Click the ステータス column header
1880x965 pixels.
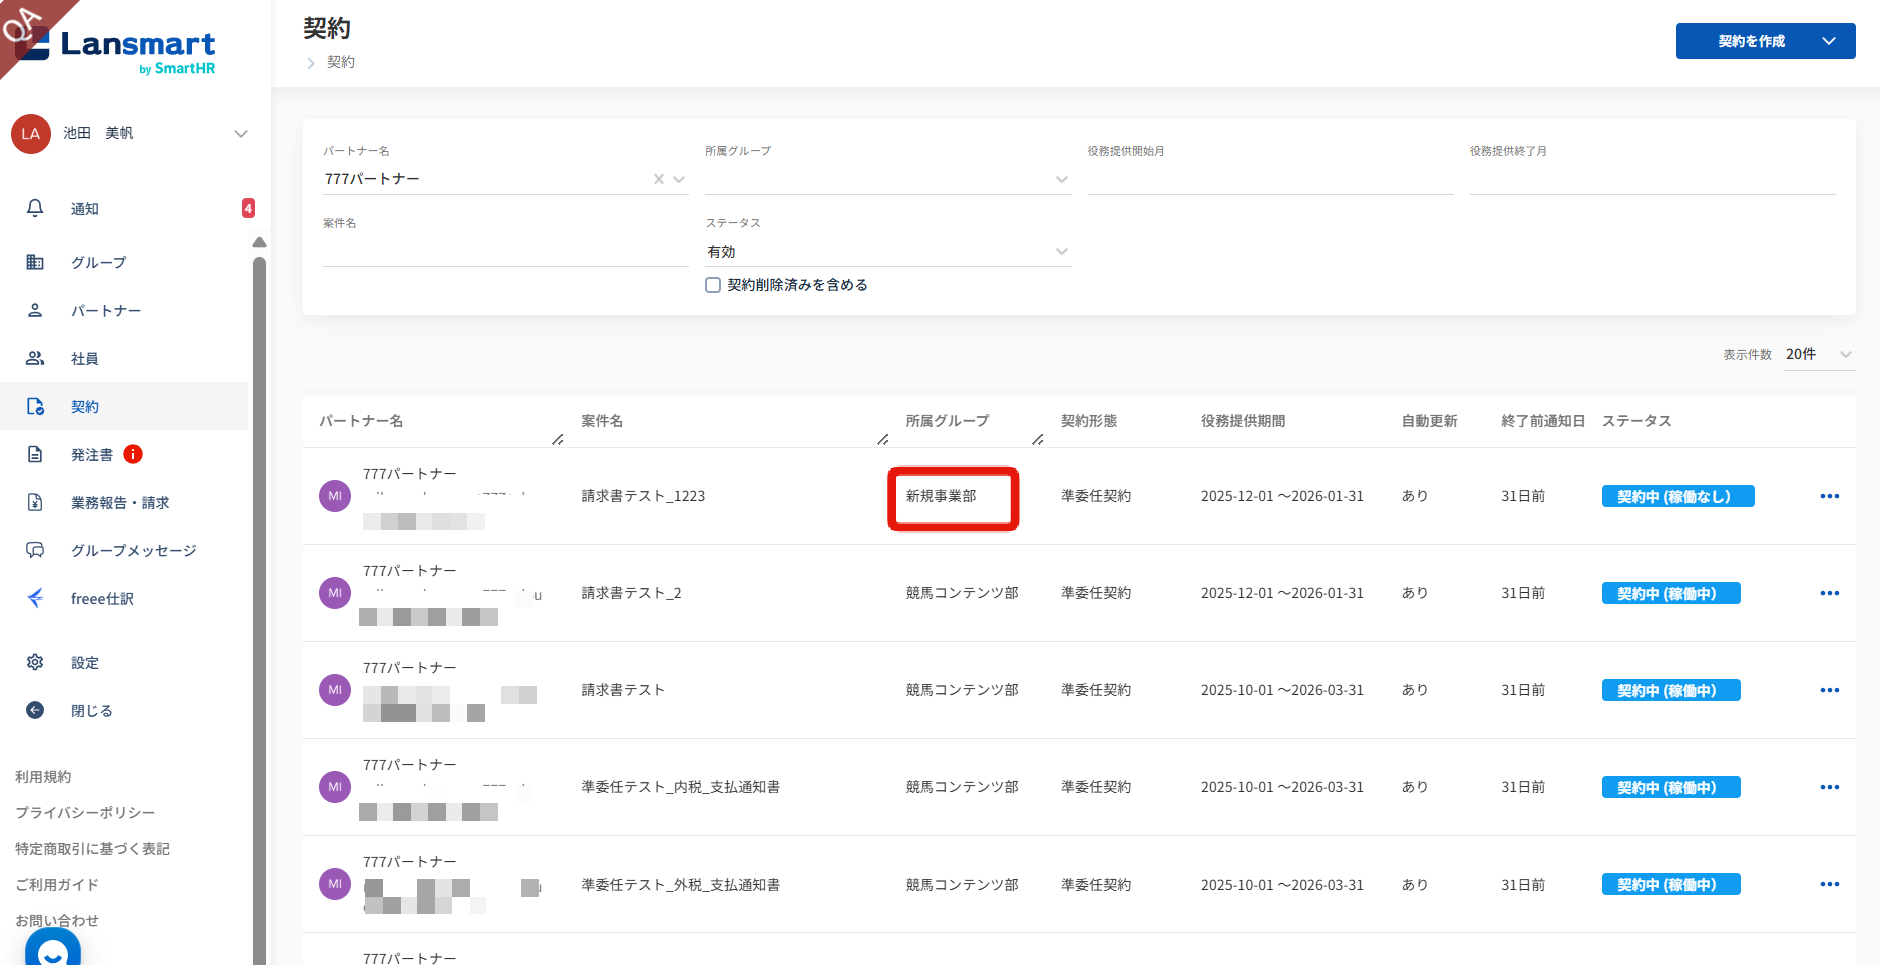(x=1636, y=421)
